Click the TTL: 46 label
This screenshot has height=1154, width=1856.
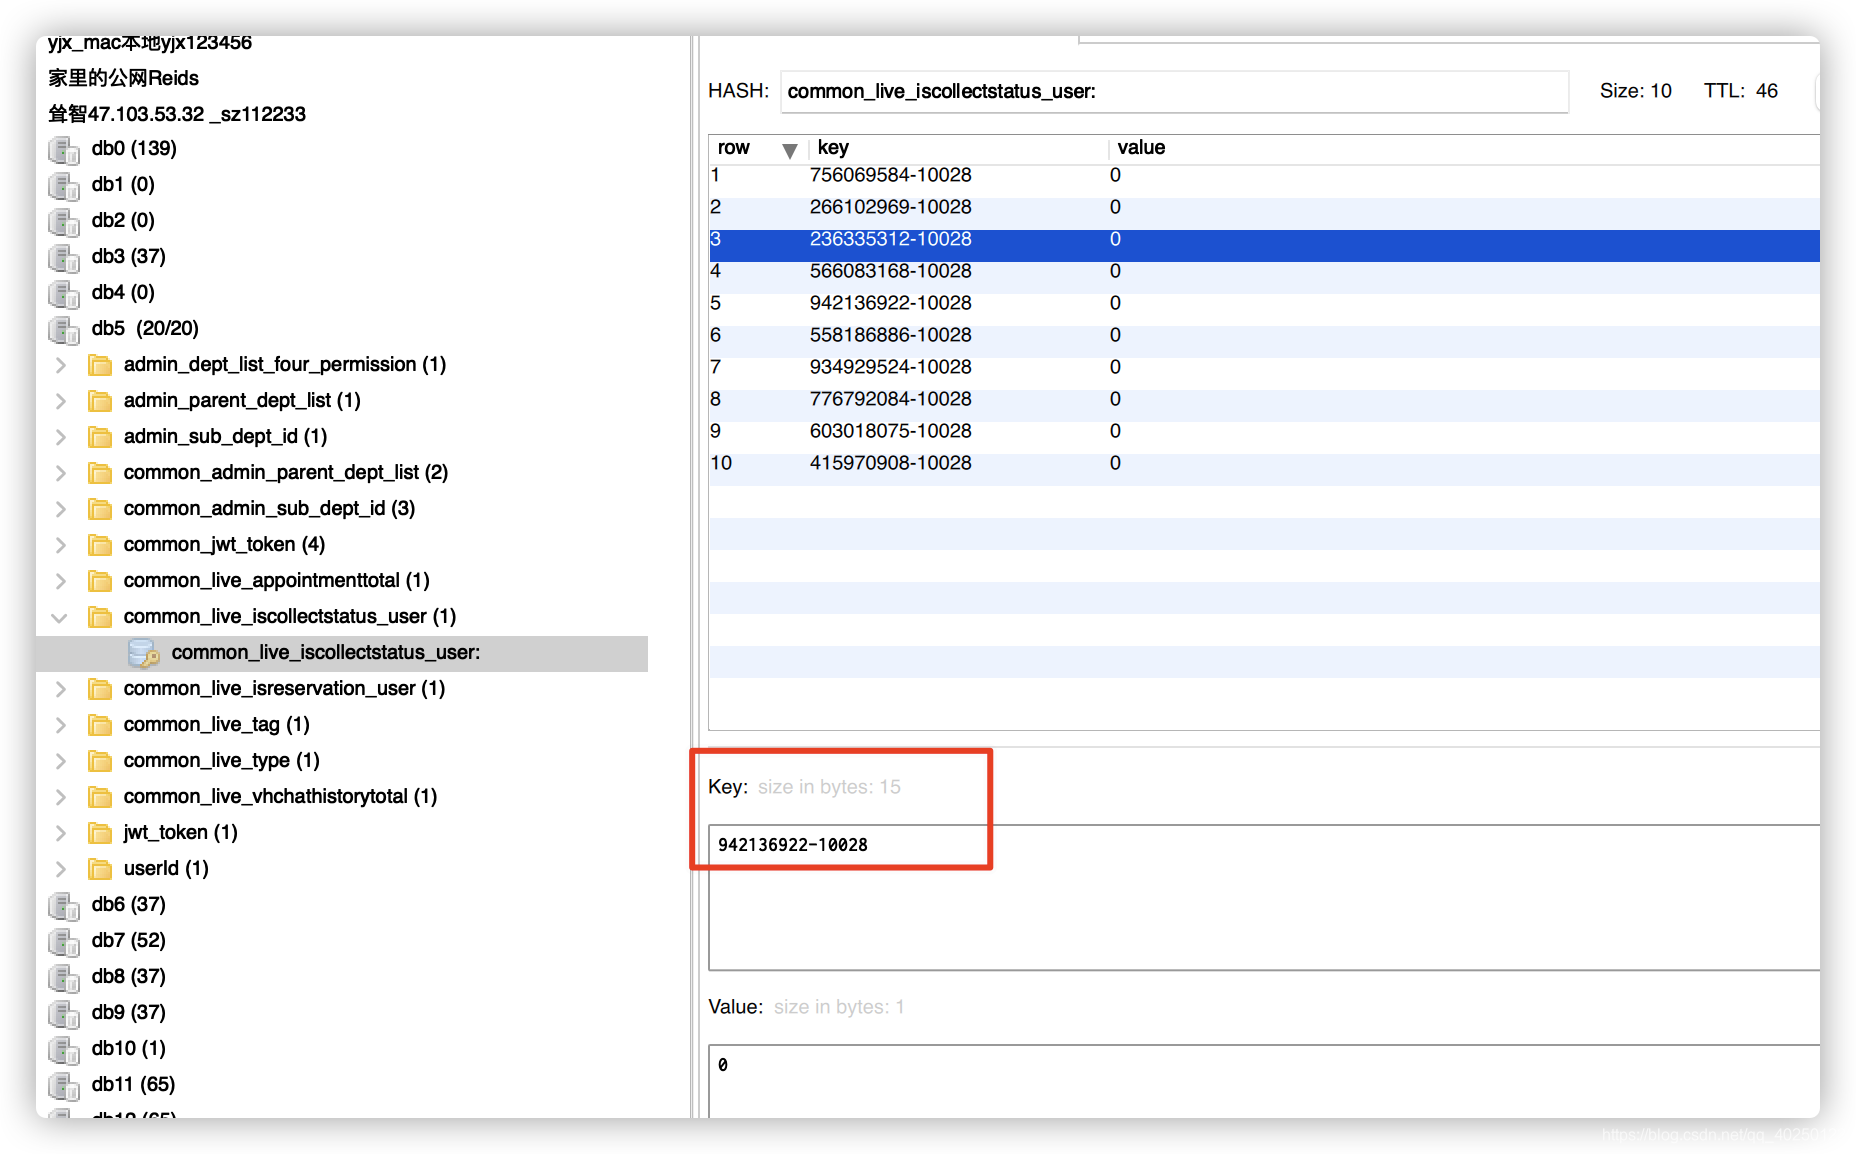[x=1741, y=91]
